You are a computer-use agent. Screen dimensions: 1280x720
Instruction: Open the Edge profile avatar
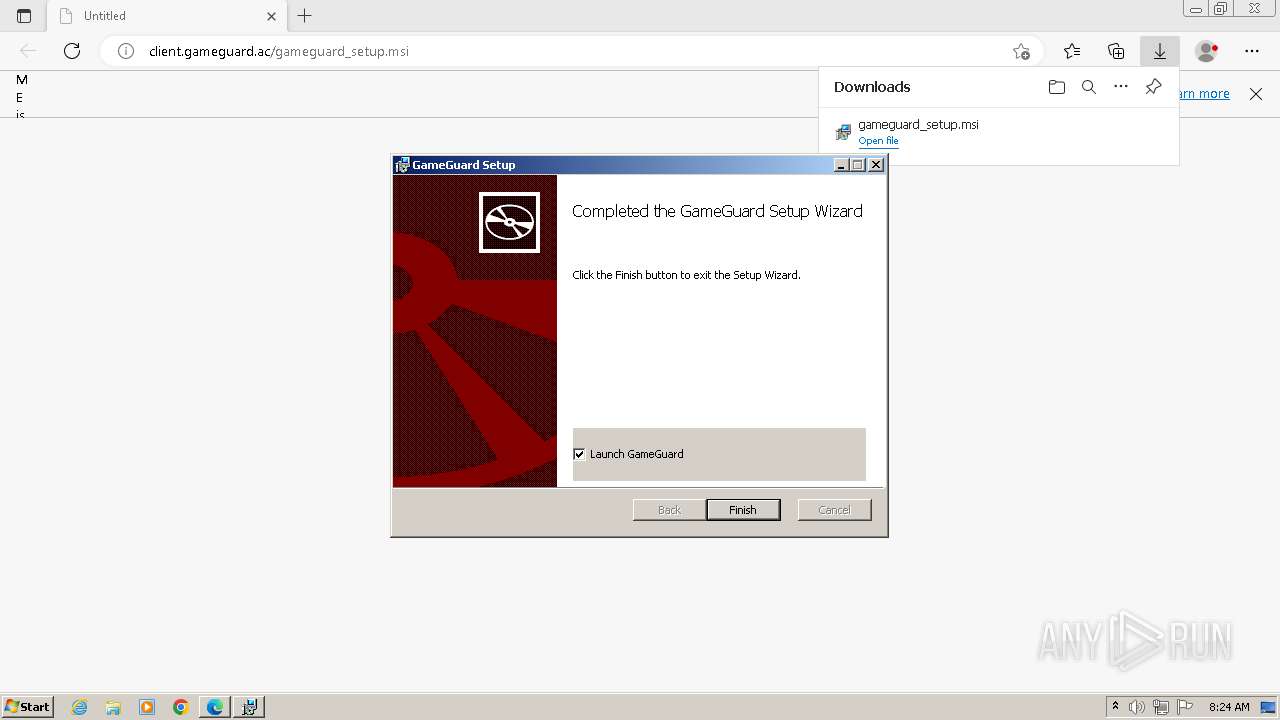[x=1207, y=51]
